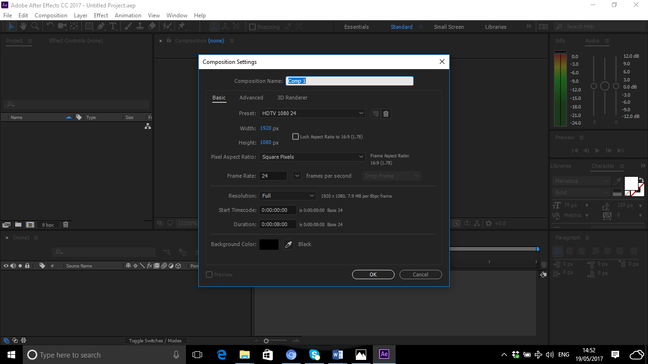Screen dimensions: 648x364
Task: Click the blue Width value 1920
Action: [x=266, y=128]
